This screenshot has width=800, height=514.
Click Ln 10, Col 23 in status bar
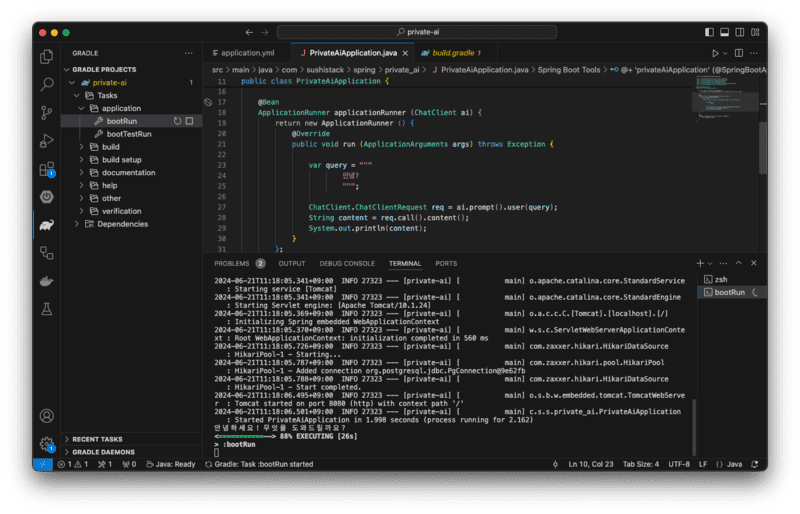tap(589, 464)
